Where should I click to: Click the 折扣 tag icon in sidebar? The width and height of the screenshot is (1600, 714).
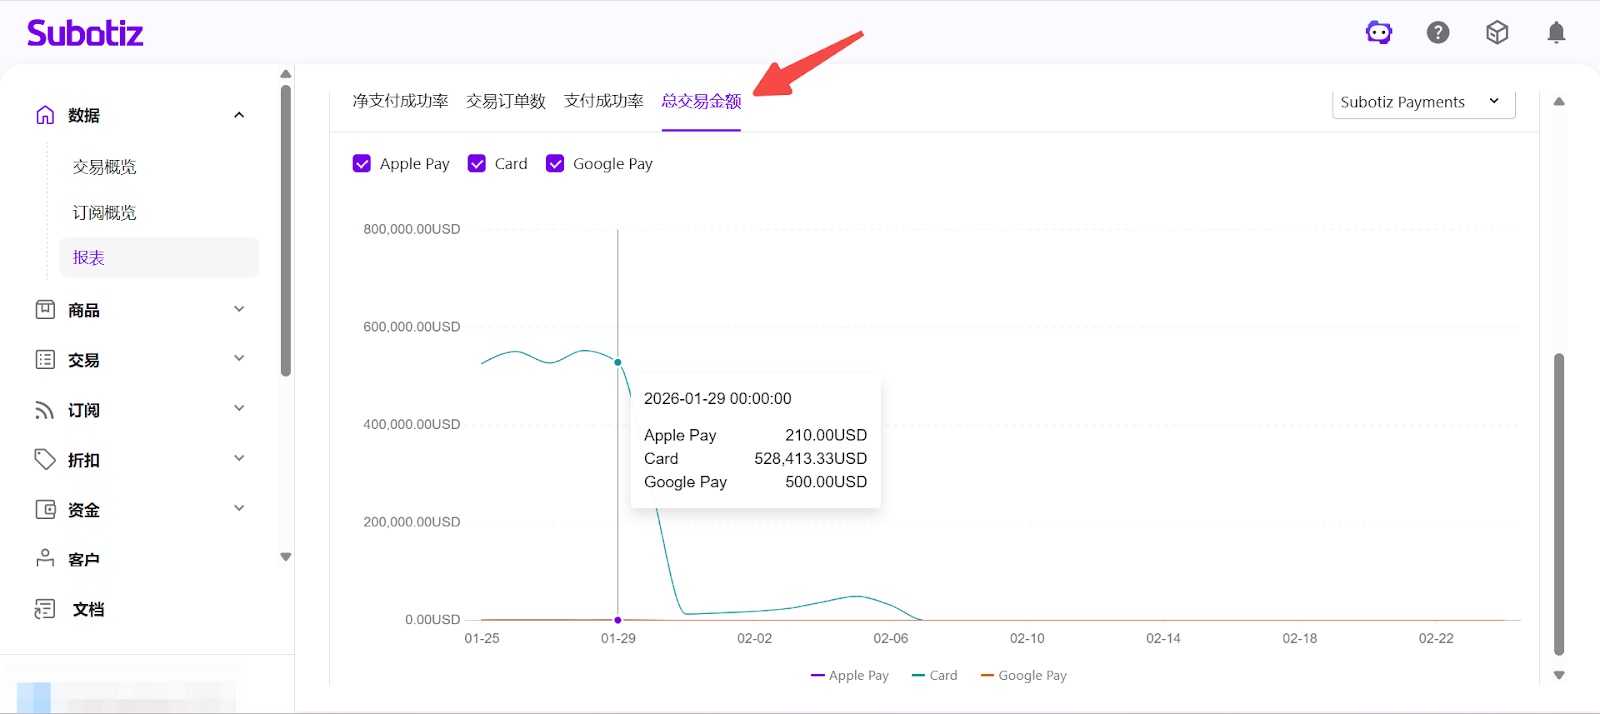point(45,460)
